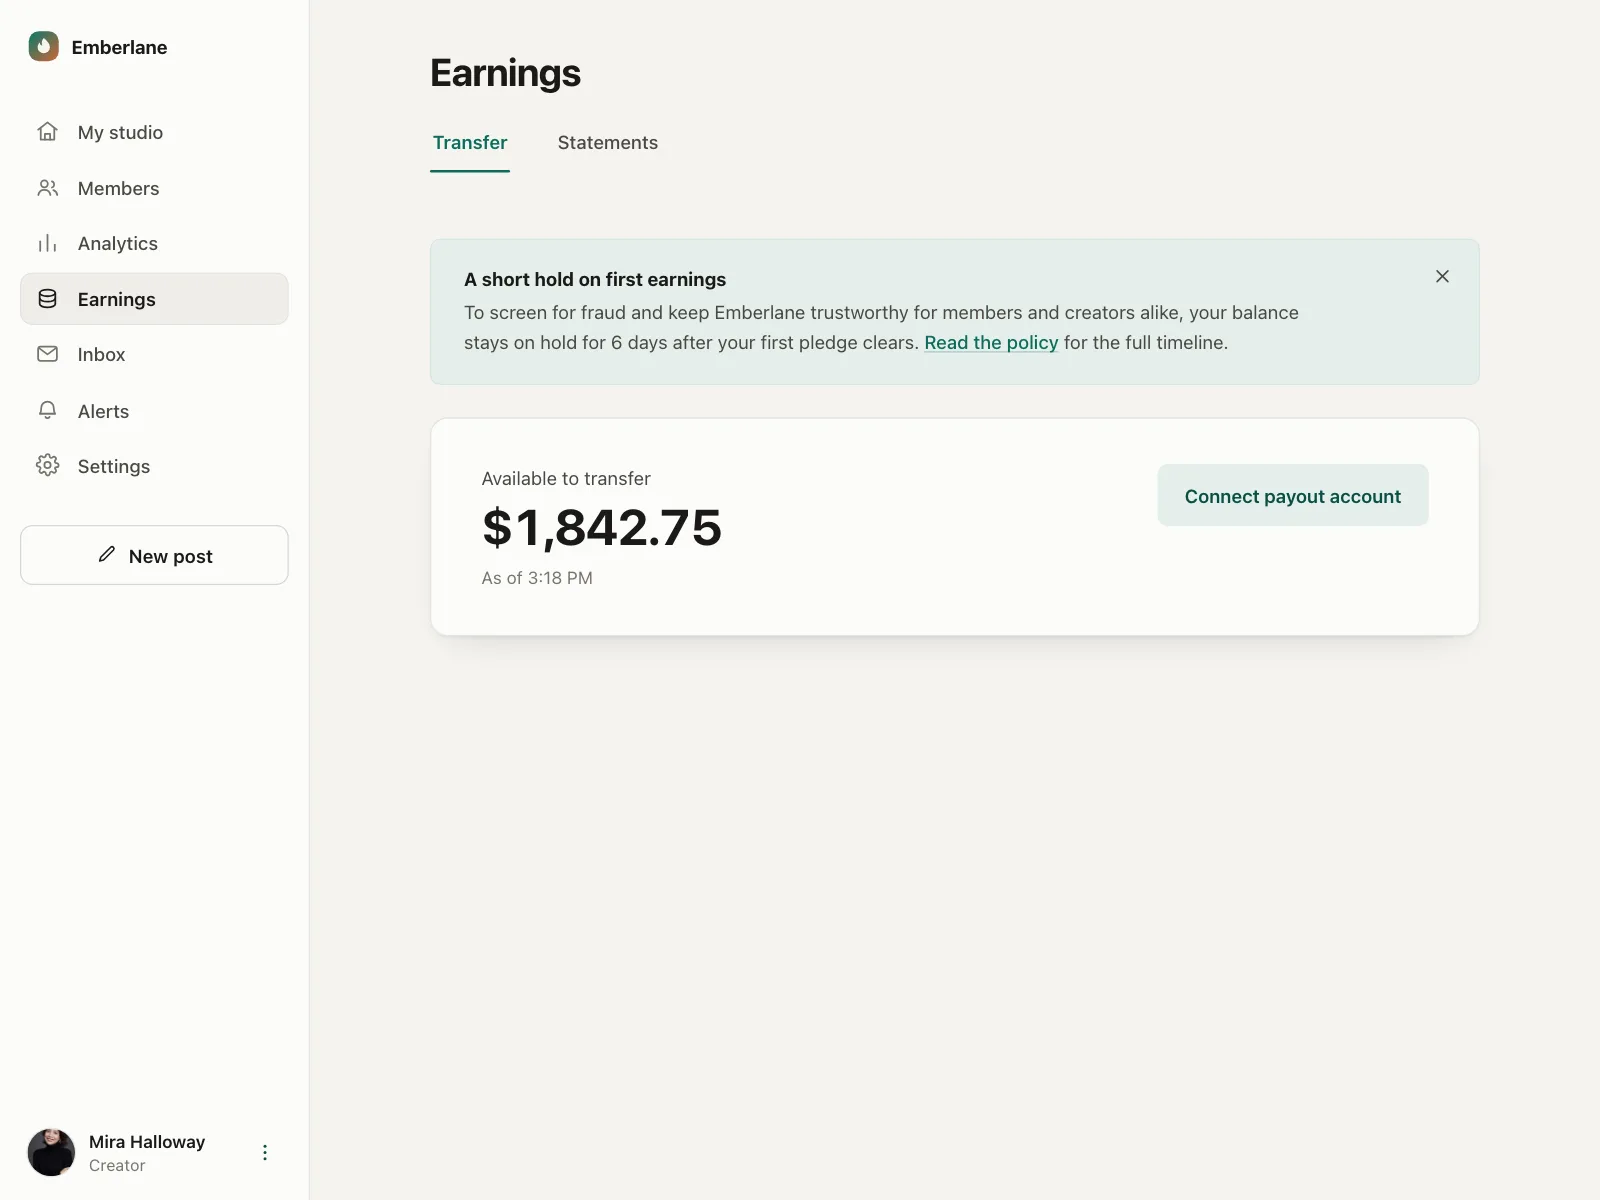Follow the Read the policy link
The height and width of the screenshot is (1200, 1600).
(x=991, y=343)
